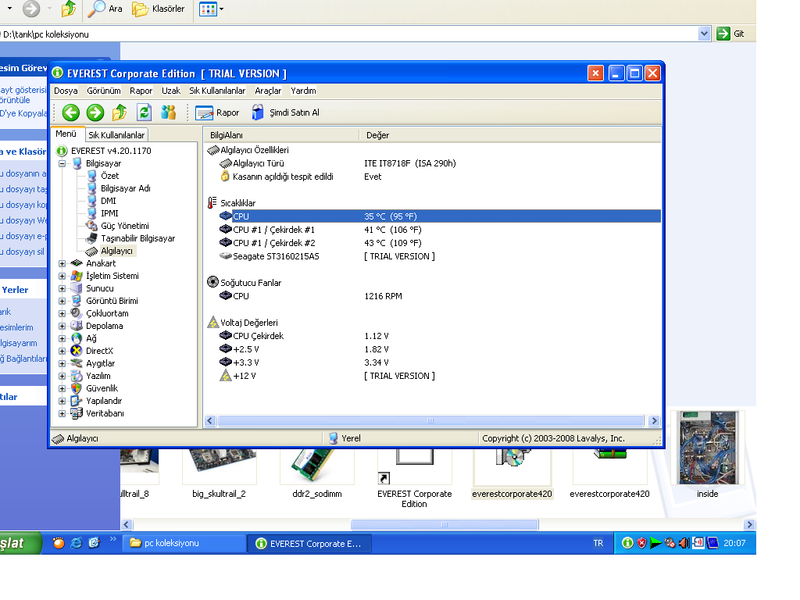Screen dimensions: 800x600
Task: Click the pc koleksiyonu taskbar button
Action: coord(185,543)
